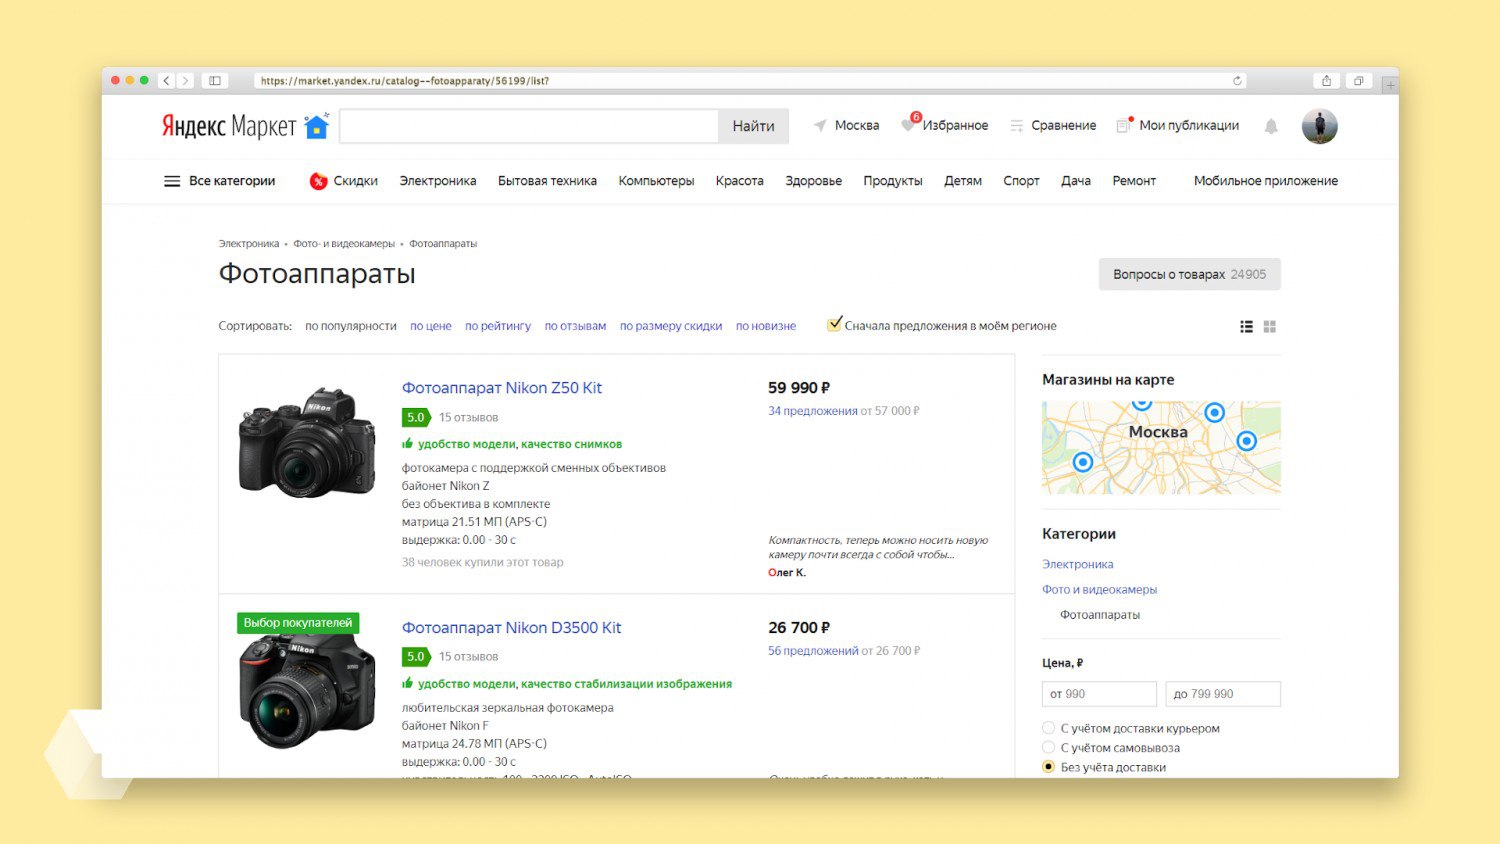Viewport: 1500px width, 844px height.
Task: Click the Найти search button
Action: pyautogui.click(x=753, y=126)
